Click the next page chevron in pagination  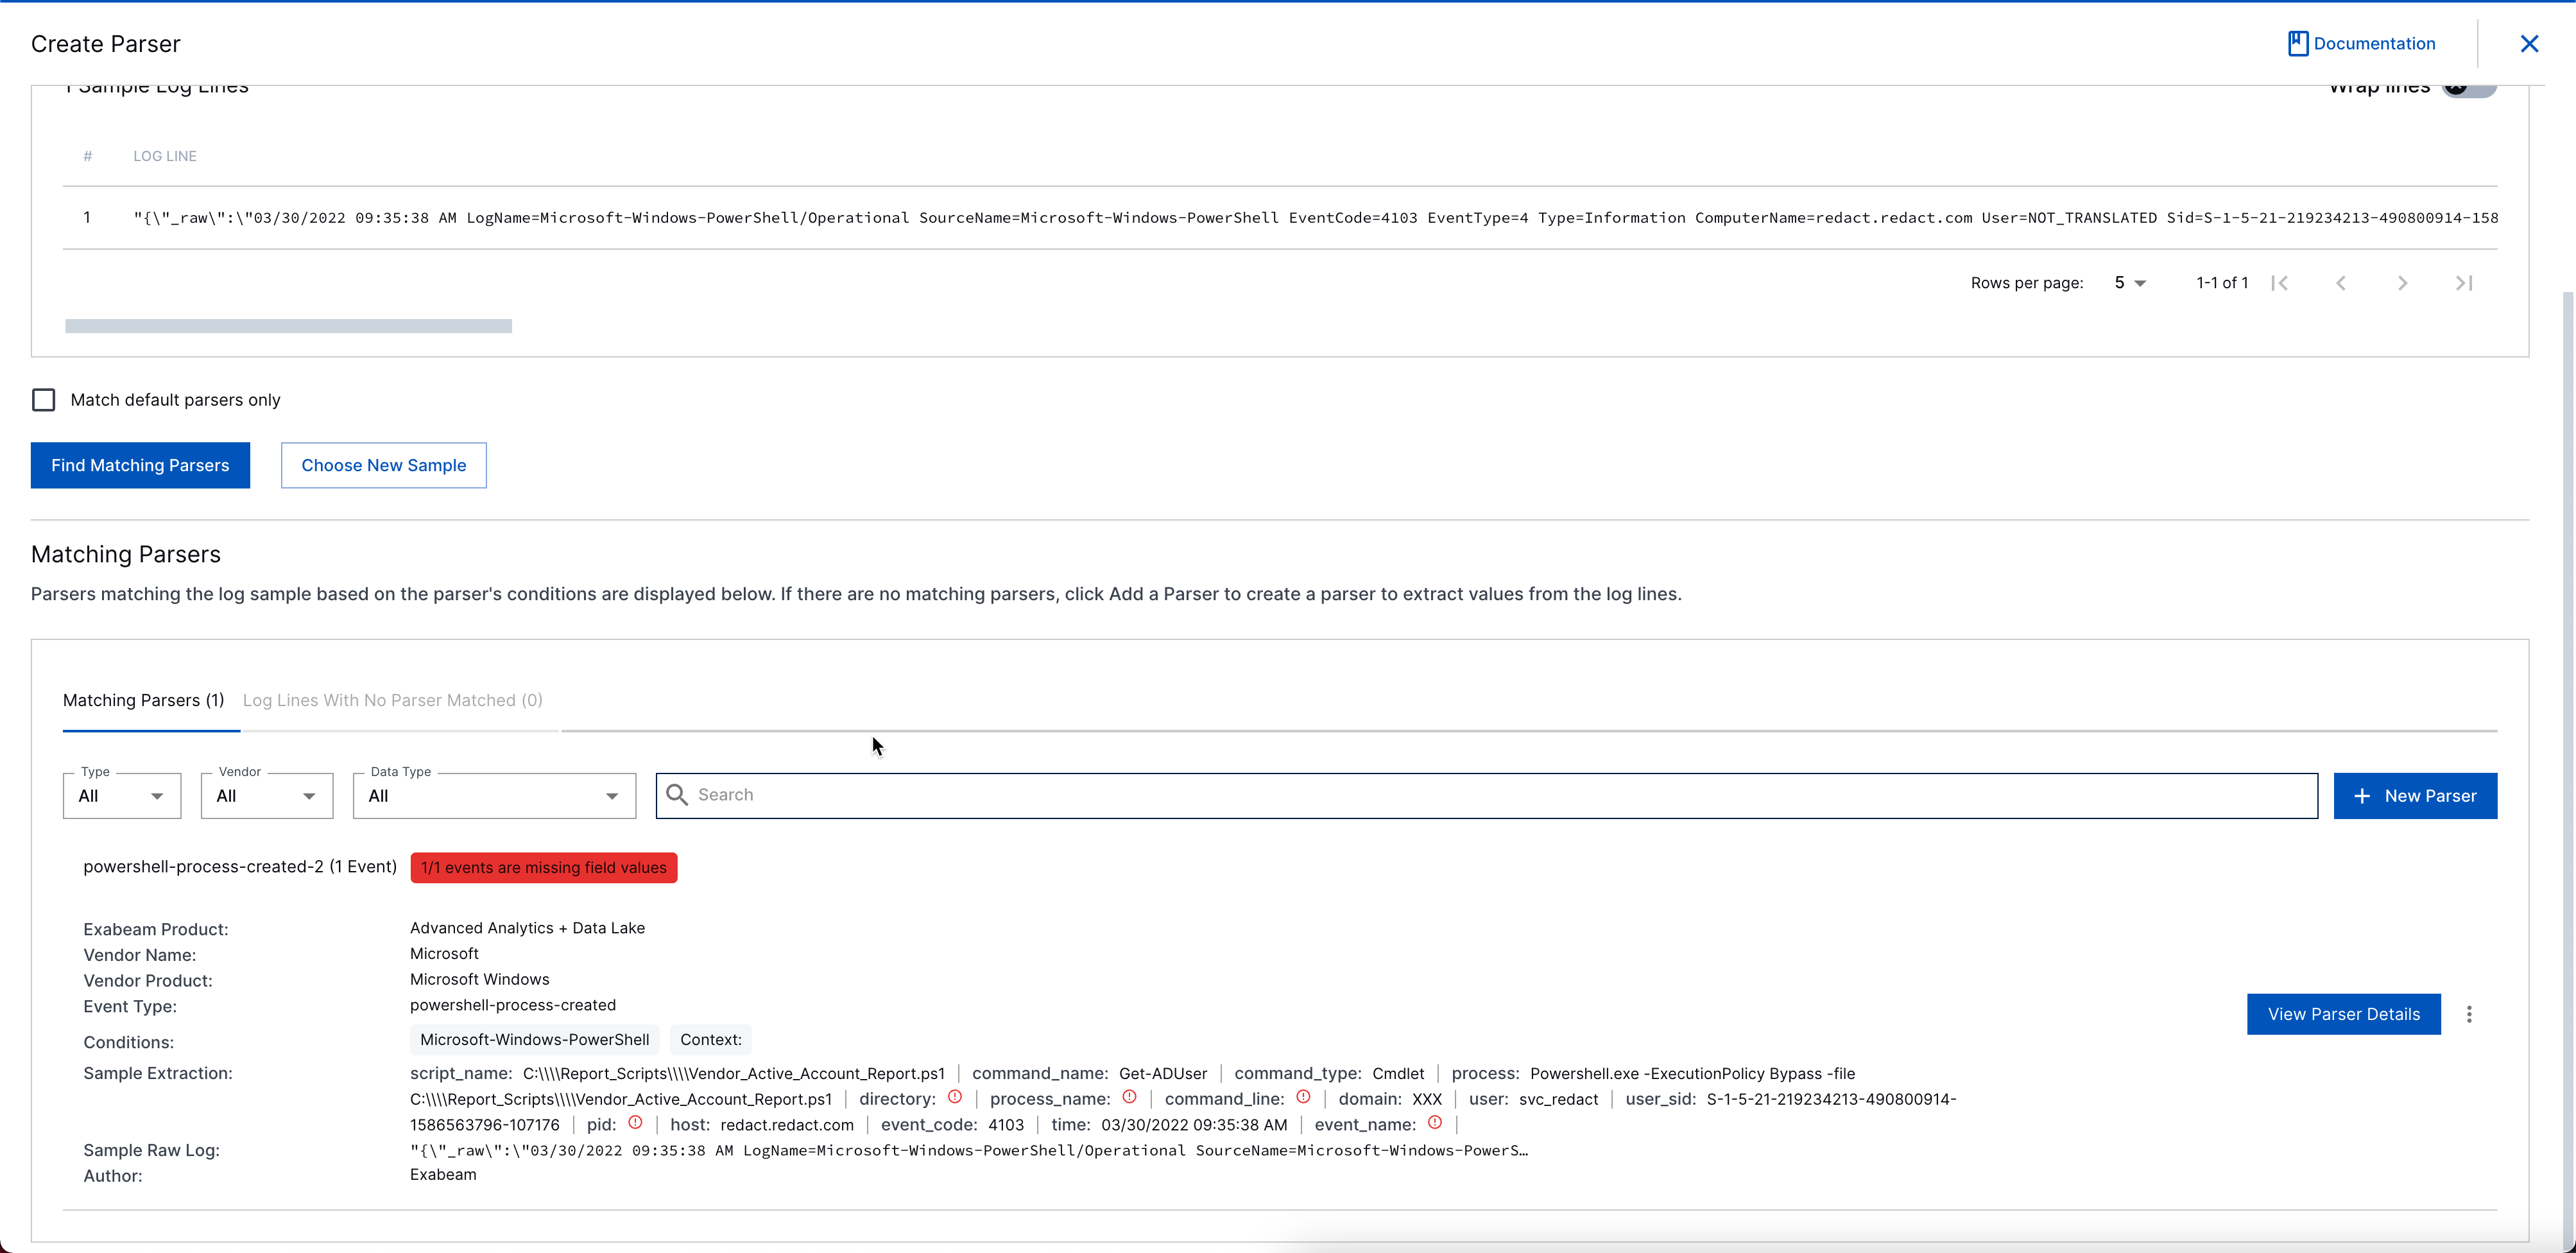tap(2403, 282)
